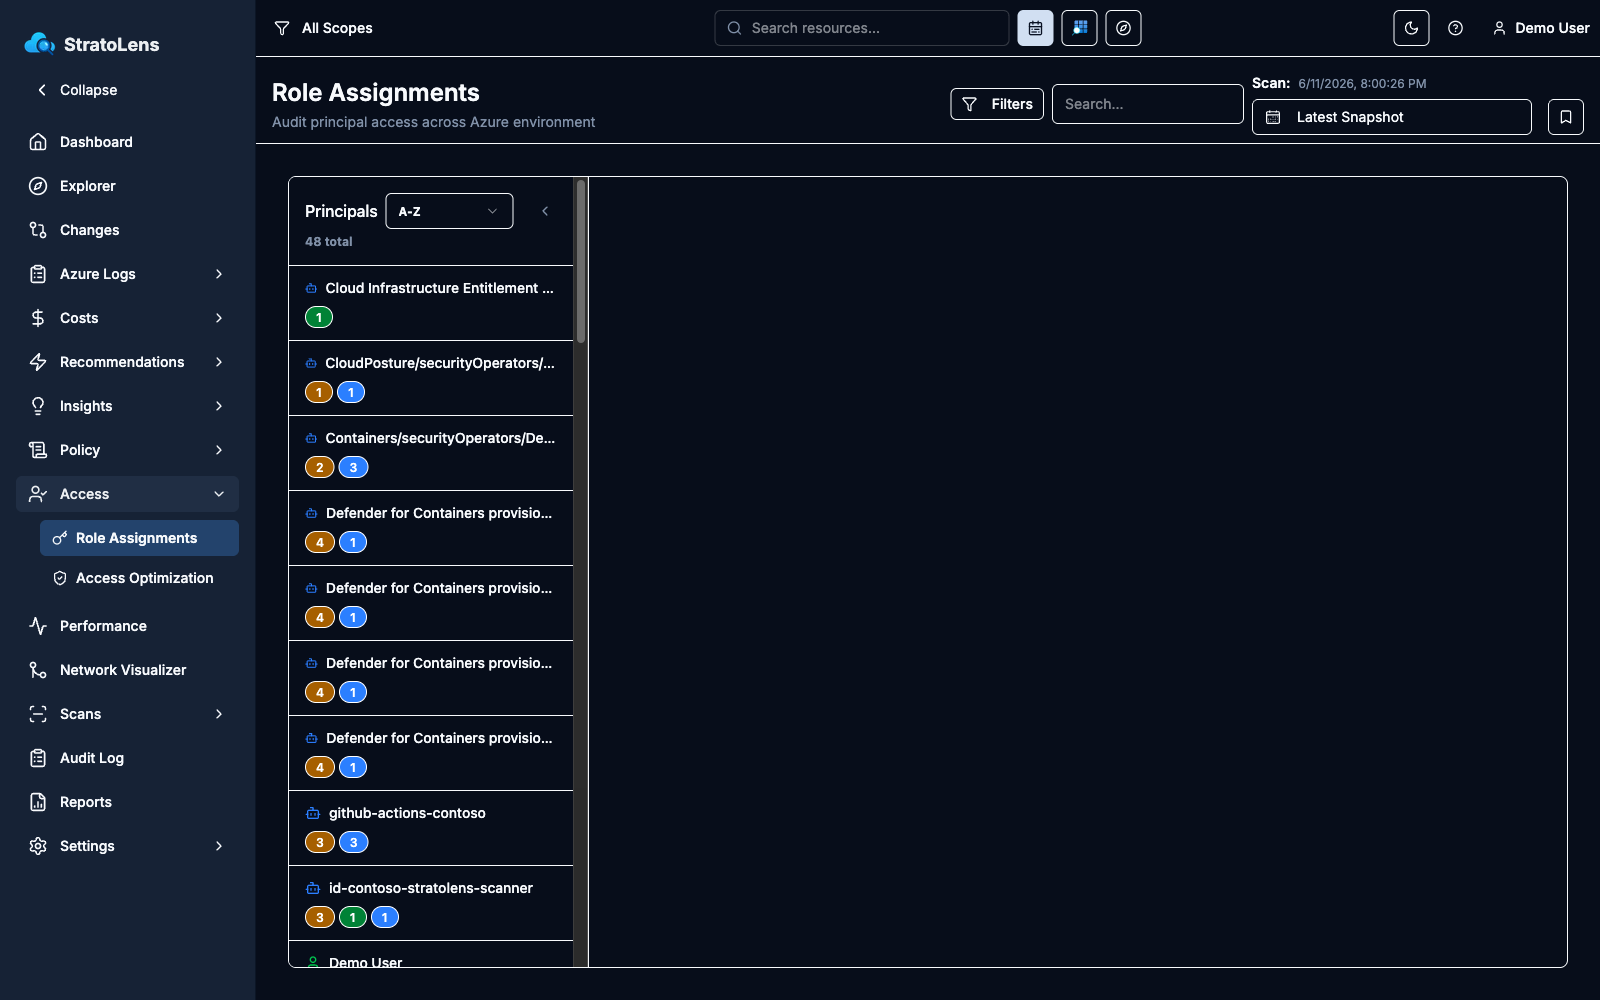
Task: Go to Explorer in the sidebar
Action: (x=127, y=186)
